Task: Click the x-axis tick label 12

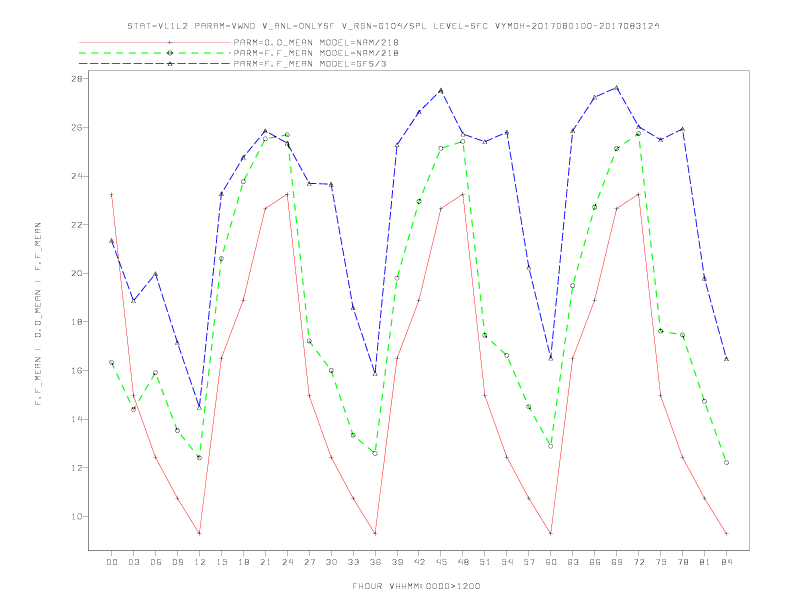Action: (x=200, y=562)
